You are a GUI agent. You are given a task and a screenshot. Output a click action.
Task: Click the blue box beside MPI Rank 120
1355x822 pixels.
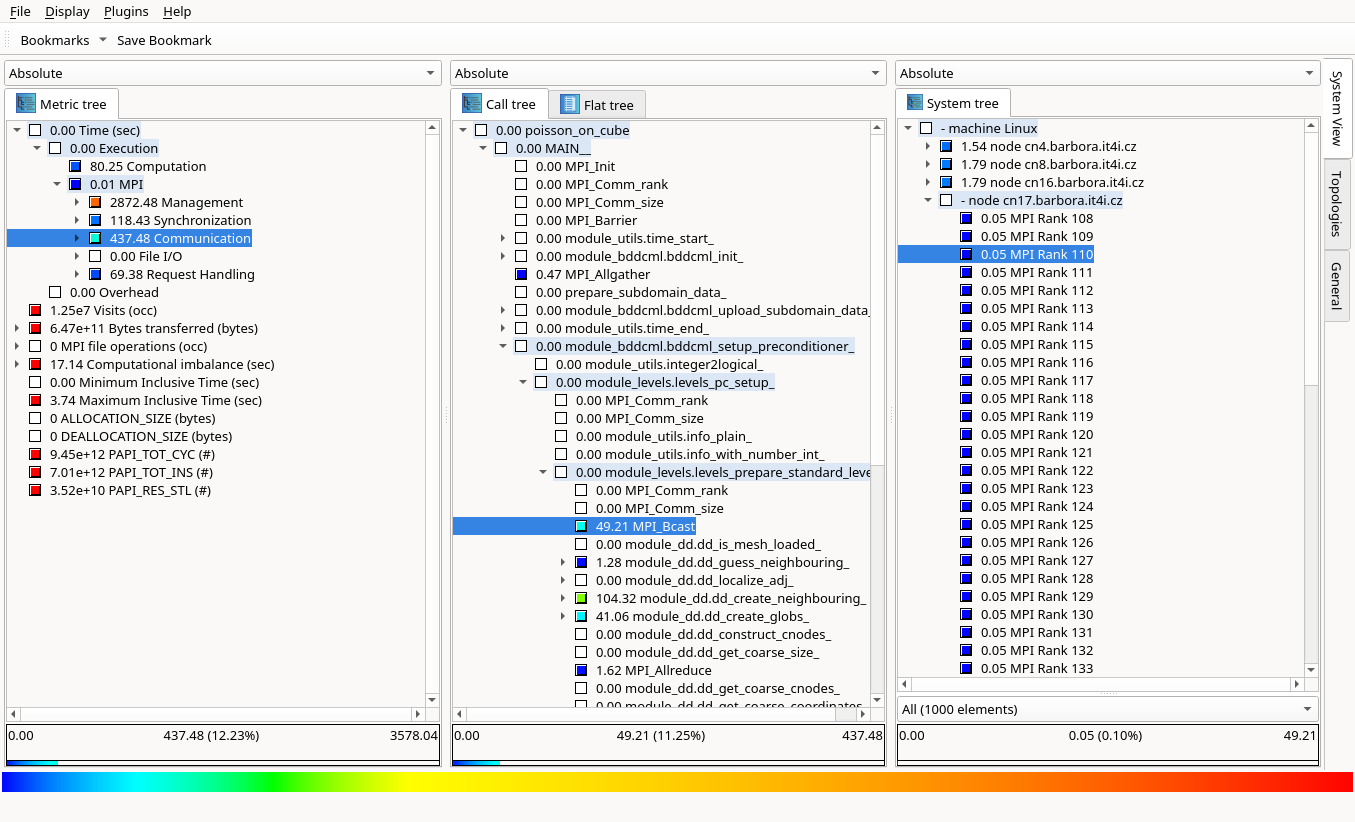coord(966,435)
